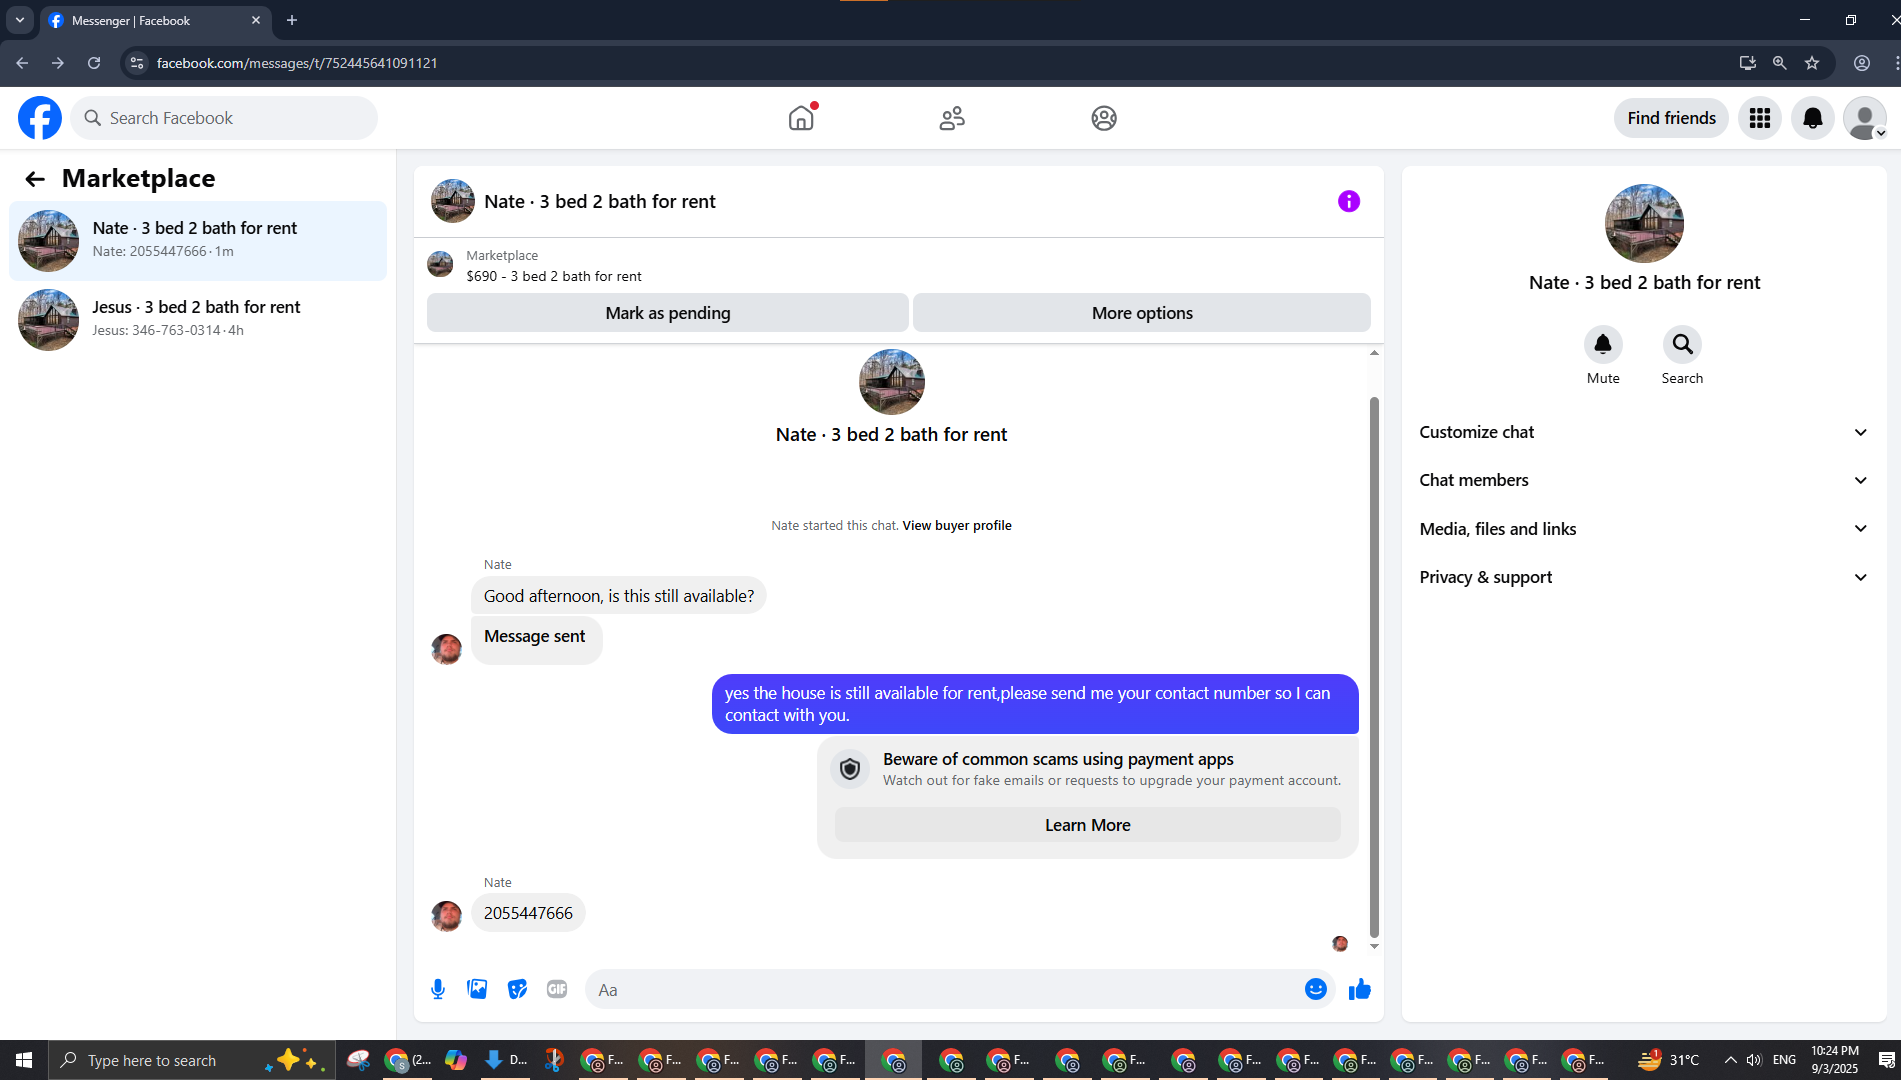Click the More options button
1901x1080 pixels.
point(1142,313)
